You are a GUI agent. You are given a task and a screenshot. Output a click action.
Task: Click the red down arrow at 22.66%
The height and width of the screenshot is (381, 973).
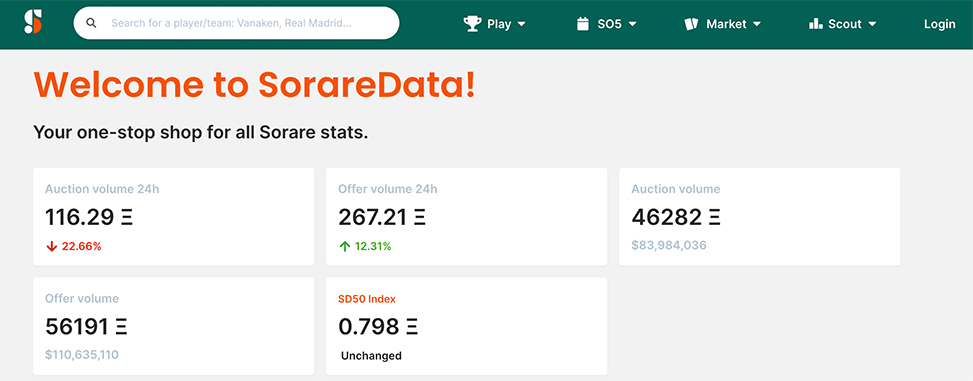(52, 246)
